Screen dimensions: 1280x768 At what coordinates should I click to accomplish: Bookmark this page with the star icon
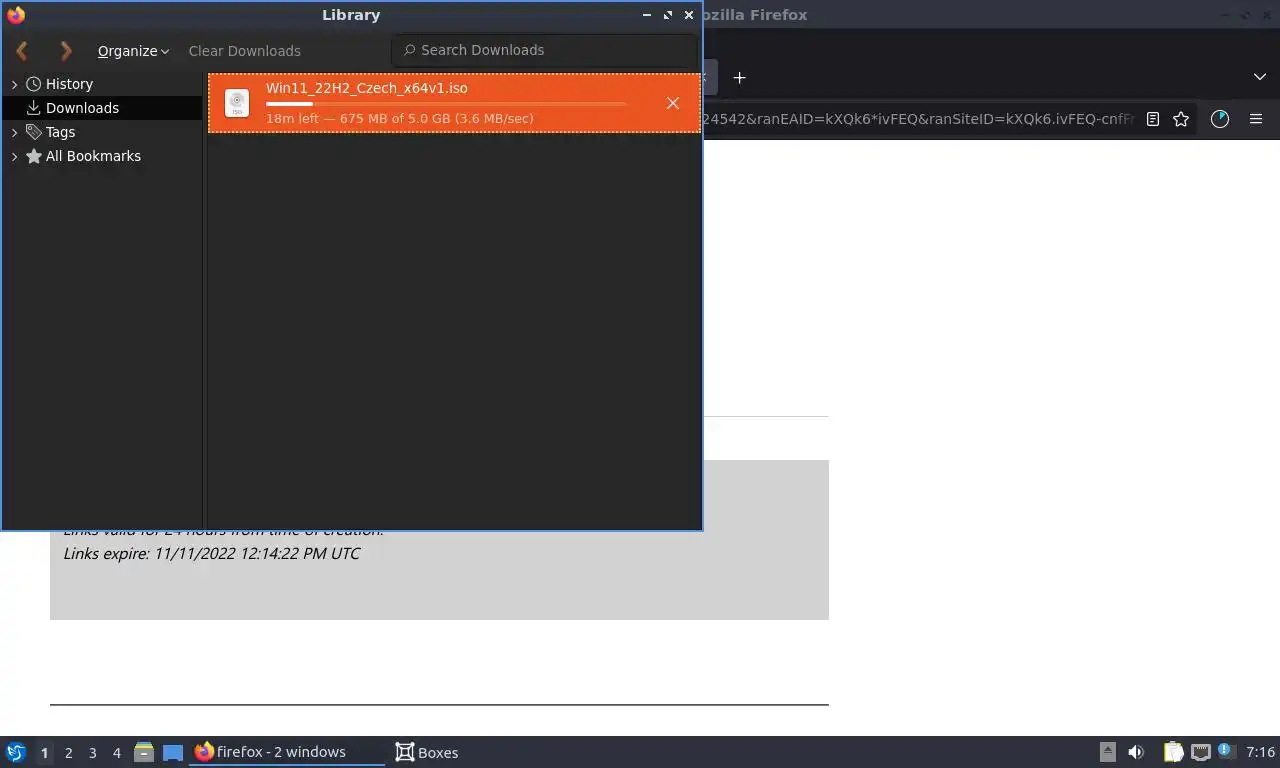tap(1181, 119)
